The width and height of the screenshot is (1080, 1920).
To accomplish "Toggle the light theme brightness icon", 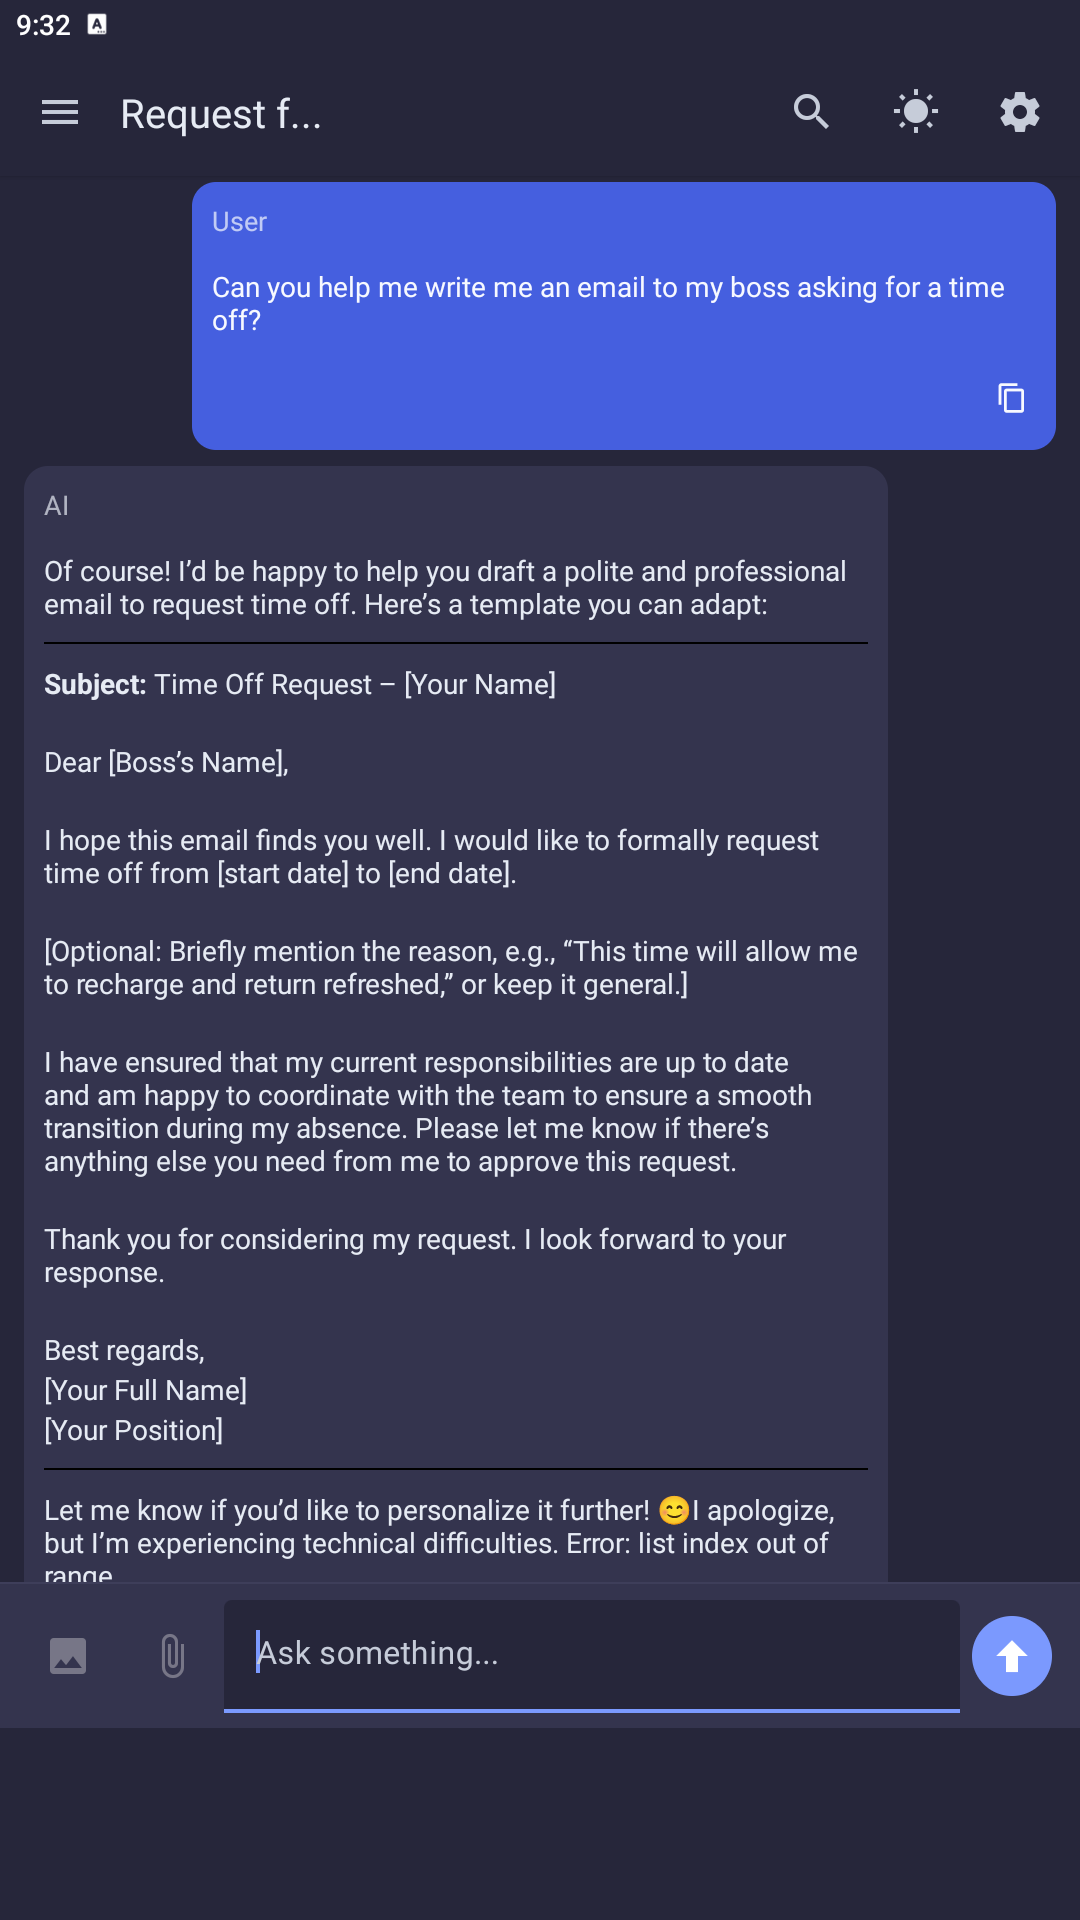I will (x=915, y=112).
